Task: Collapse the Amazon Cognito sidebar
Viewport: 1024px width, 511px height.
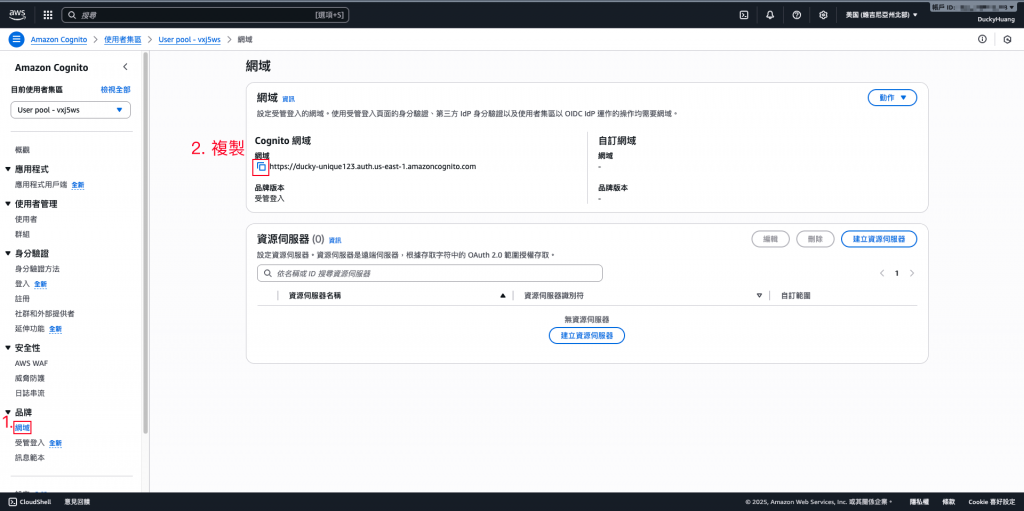Action: [x=125, y=67]
